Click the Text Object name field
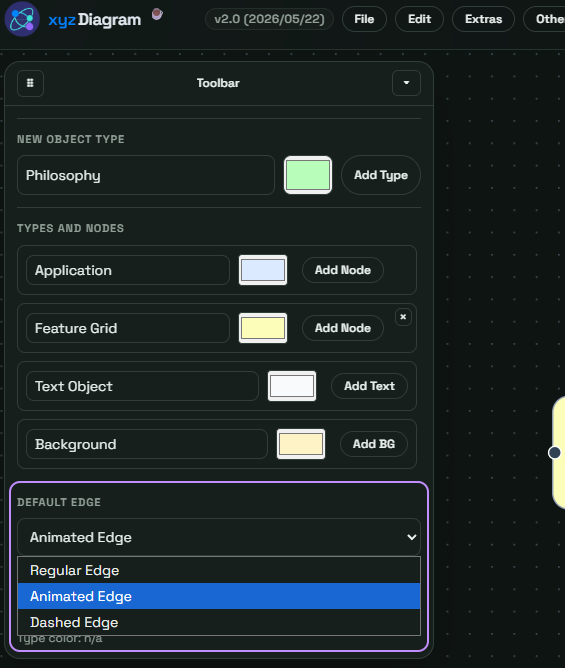 pyautogui.click(x=142, y=386)
